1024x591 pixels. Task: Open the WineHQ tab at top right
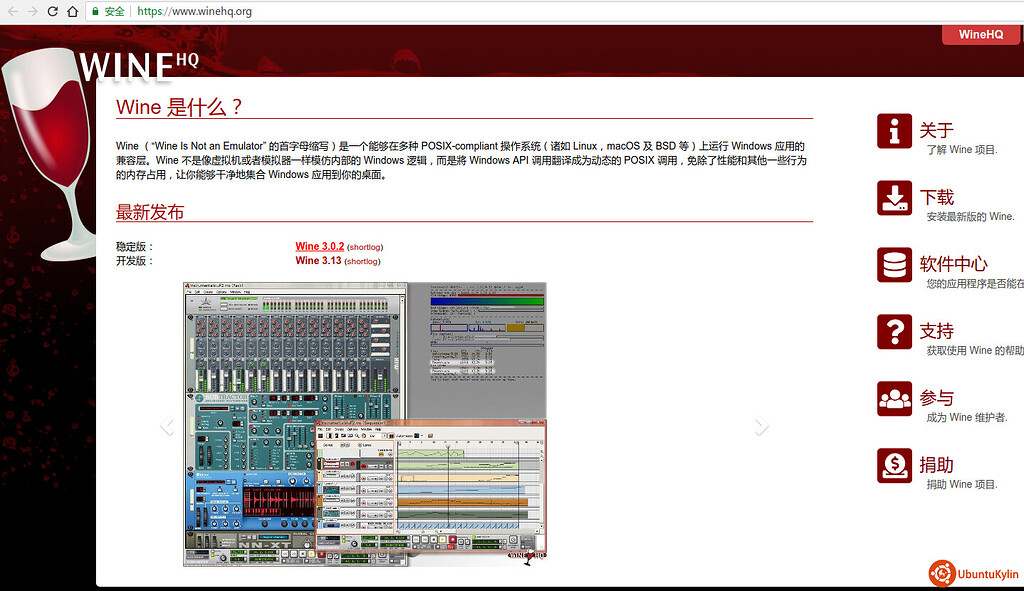[980, 34]
